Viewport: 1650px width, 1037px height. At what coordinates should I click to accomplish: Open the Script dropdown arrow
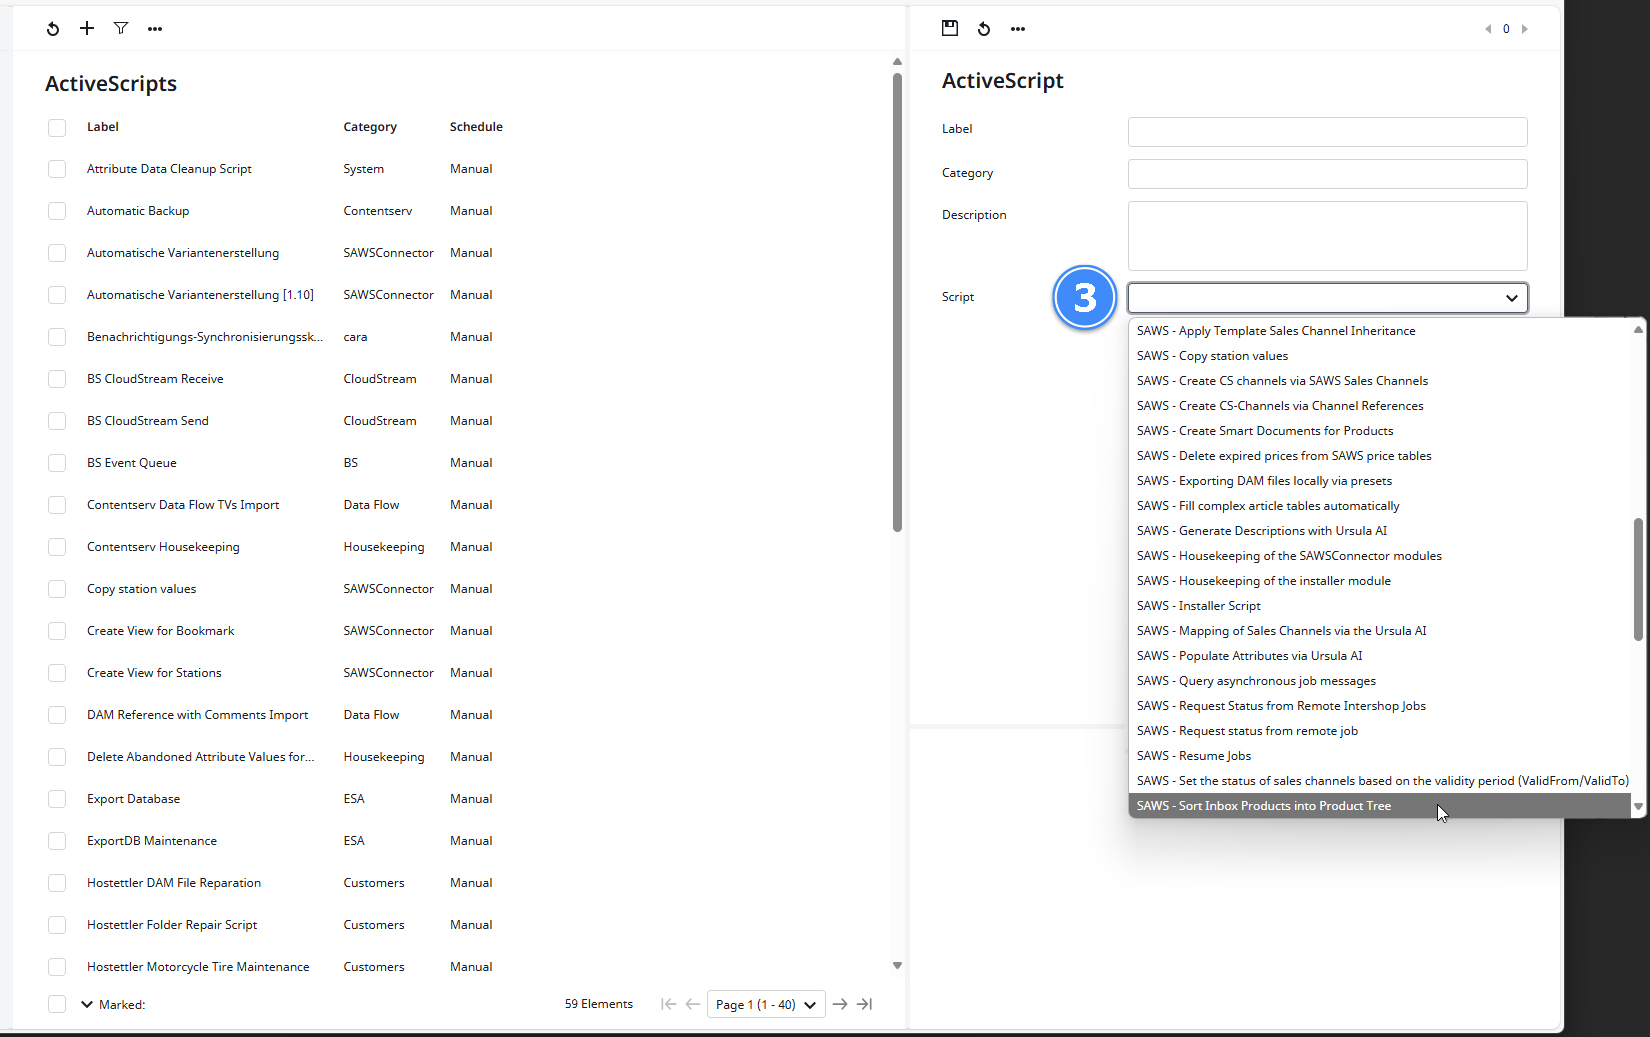(x=1511, y=298)
